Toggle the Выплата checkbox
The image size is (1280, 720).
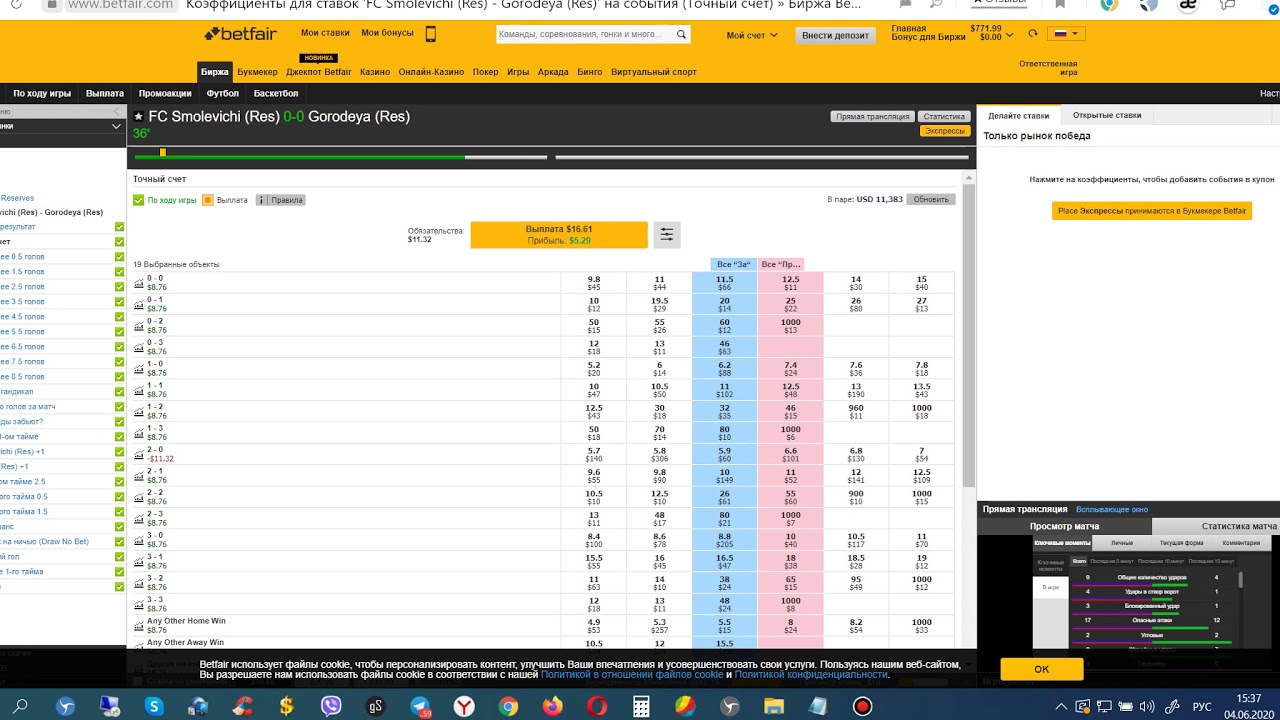coord(208,200)
